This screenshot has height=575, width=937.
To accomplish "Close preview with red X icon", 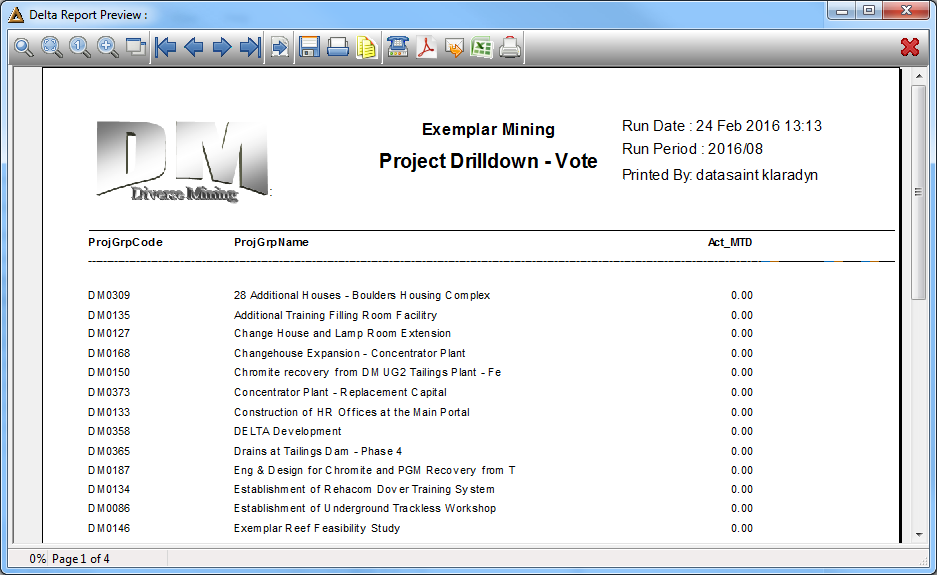I will (910, 47).
